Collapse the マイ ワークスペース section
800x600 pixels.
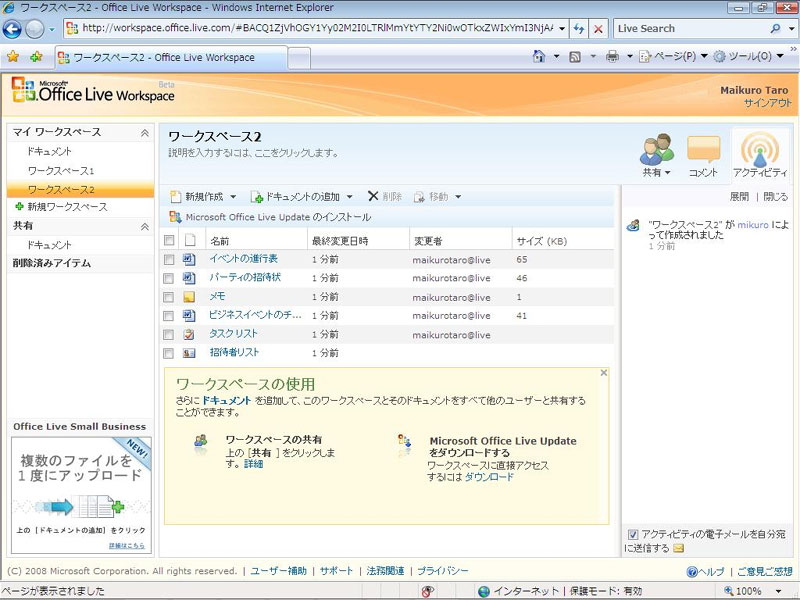[145, 133]
